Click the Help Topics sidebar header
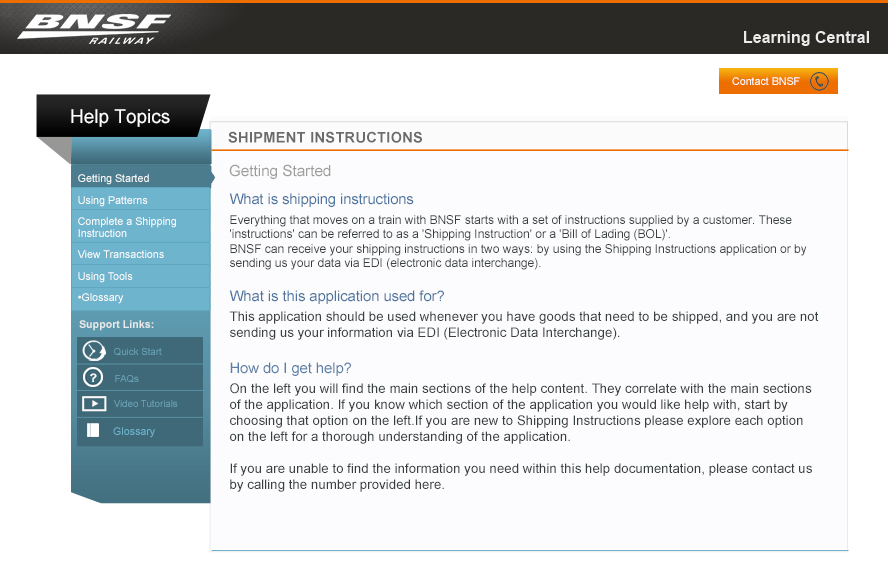 [120, 117]
